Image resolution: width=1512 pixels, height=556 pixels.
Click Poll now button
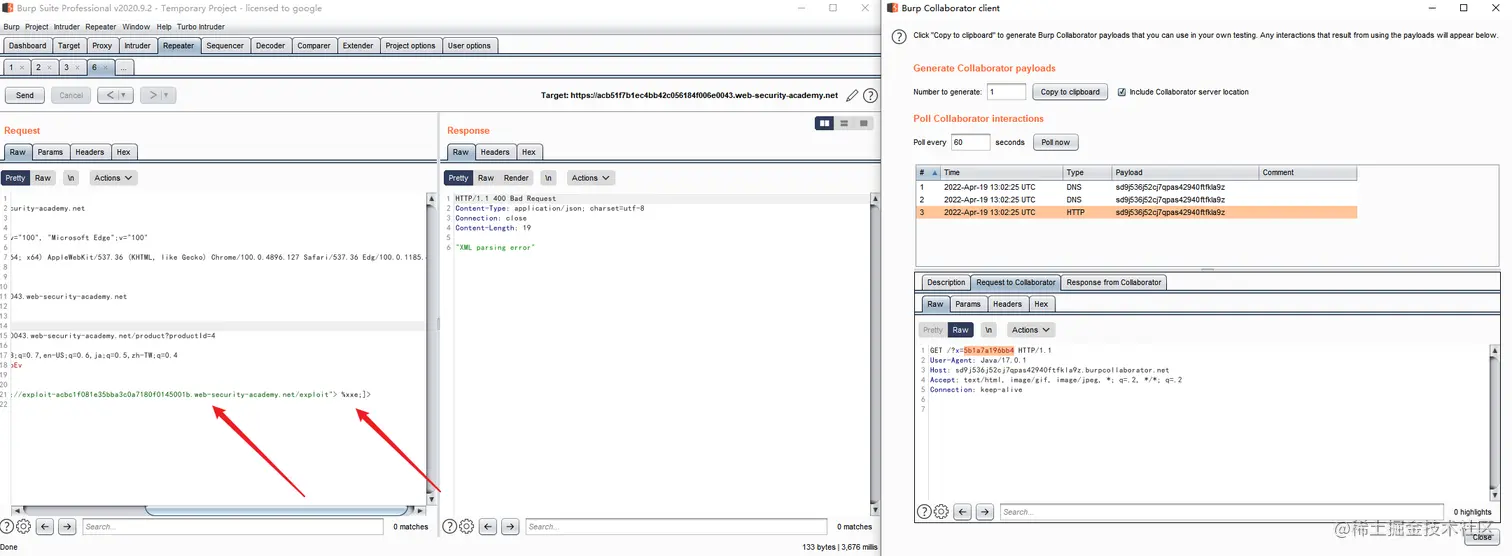click(x=1055, y=142)
